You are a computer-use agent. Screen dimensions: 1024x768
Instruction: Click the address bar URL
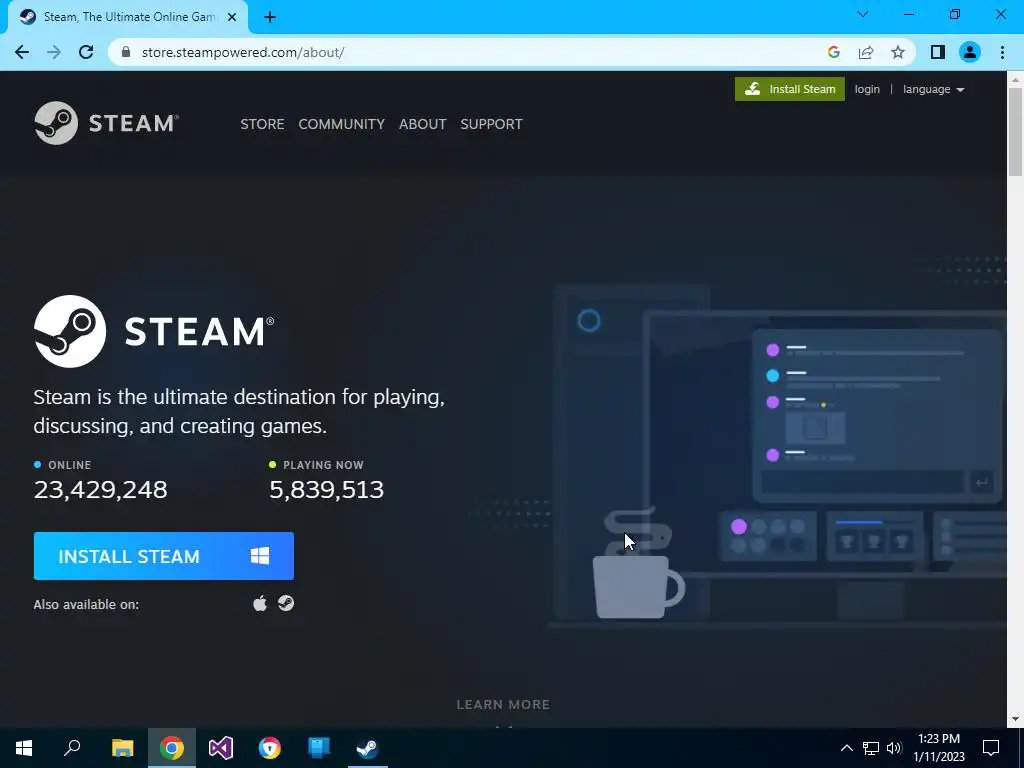pos(243,52)
